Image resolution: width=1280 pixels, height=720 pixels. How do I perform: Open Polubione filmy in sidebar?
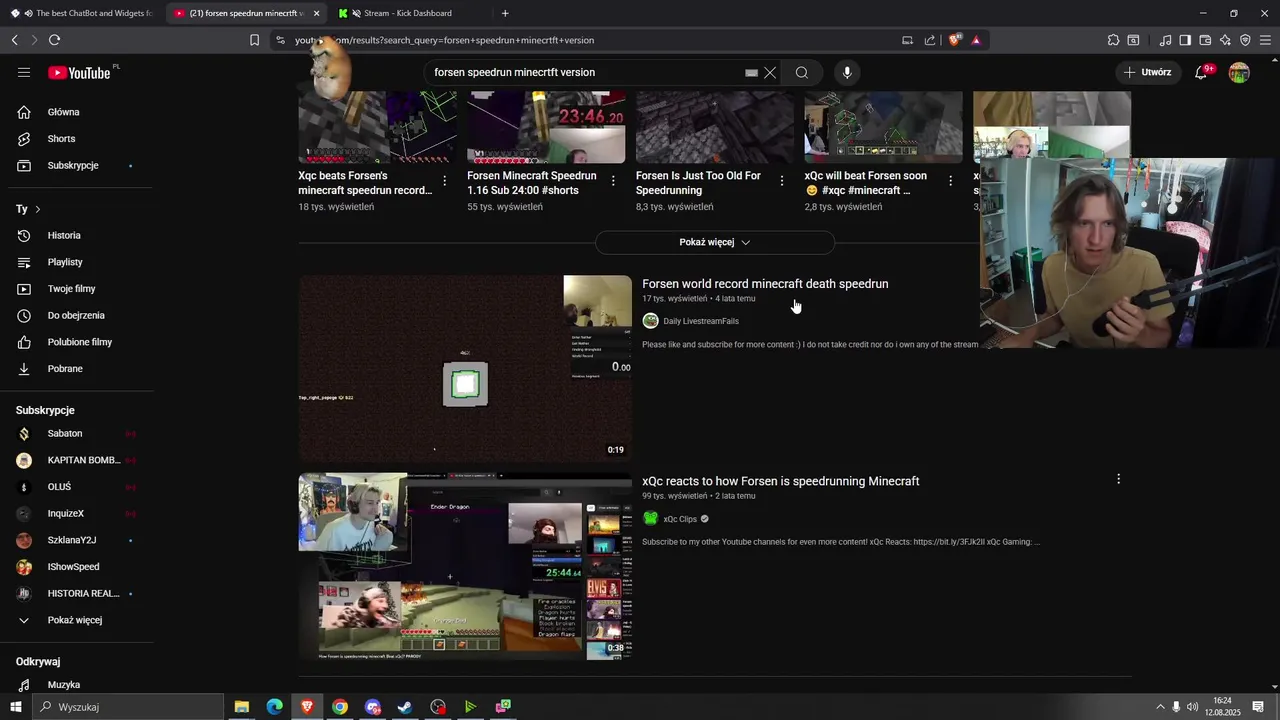tap(80, 342)
